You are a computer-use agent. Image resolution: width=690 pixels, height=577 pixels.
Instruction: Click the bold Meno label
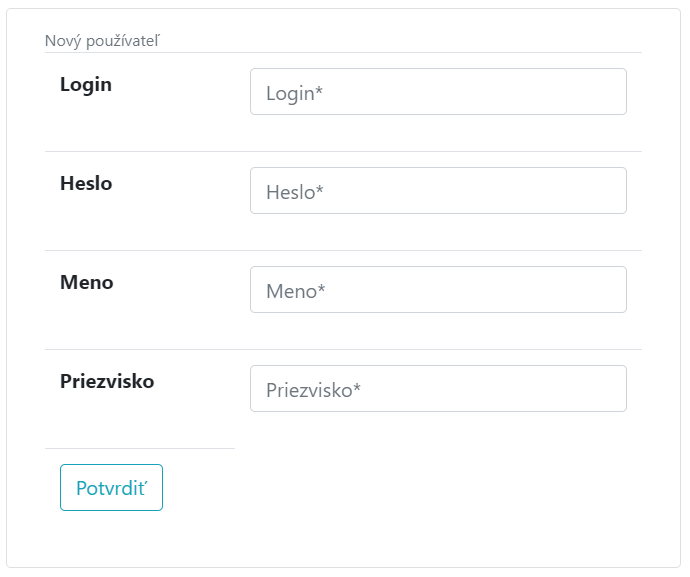coord(87,282)
